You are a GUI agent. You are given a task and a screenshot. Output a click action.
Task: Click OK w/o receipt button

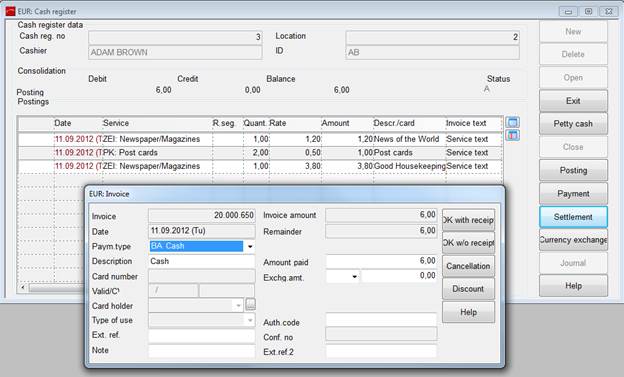468,243
